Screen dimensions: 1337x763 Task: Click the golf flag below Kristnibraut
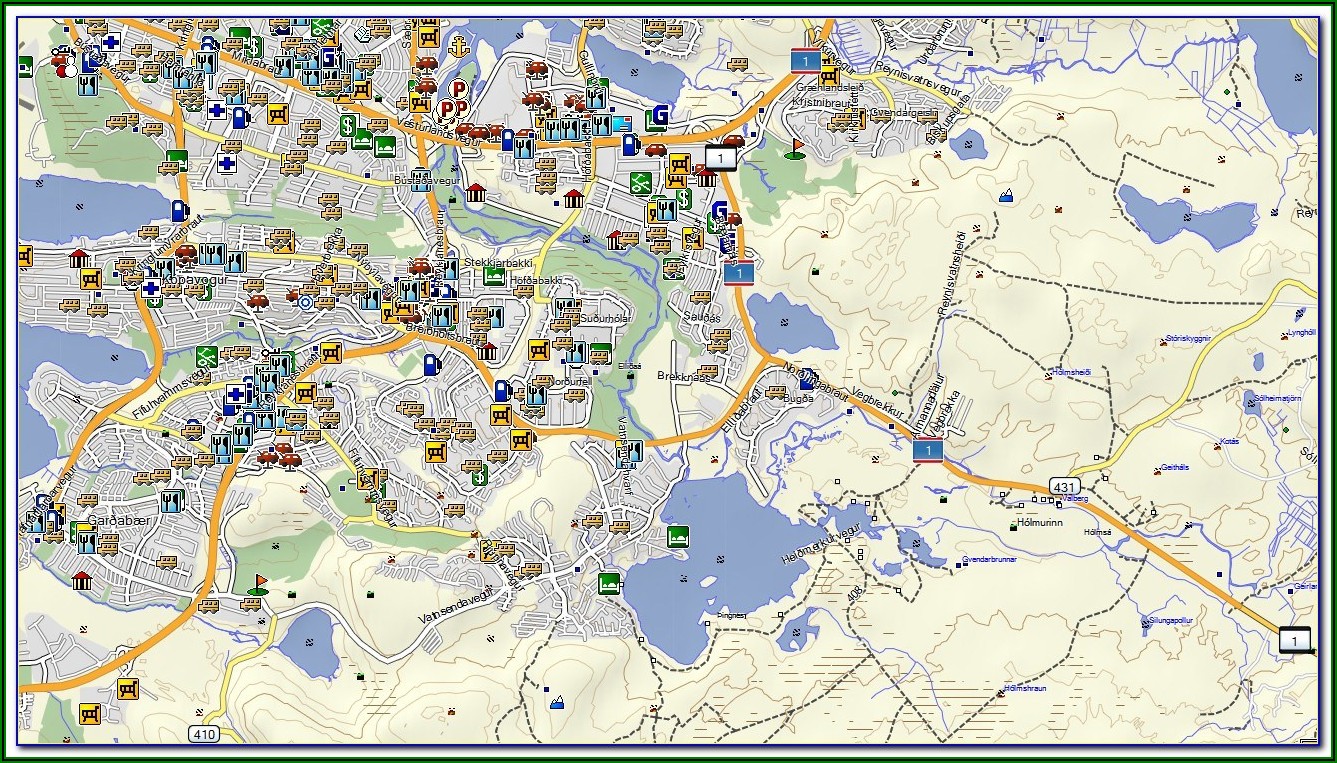coord(795,149)
